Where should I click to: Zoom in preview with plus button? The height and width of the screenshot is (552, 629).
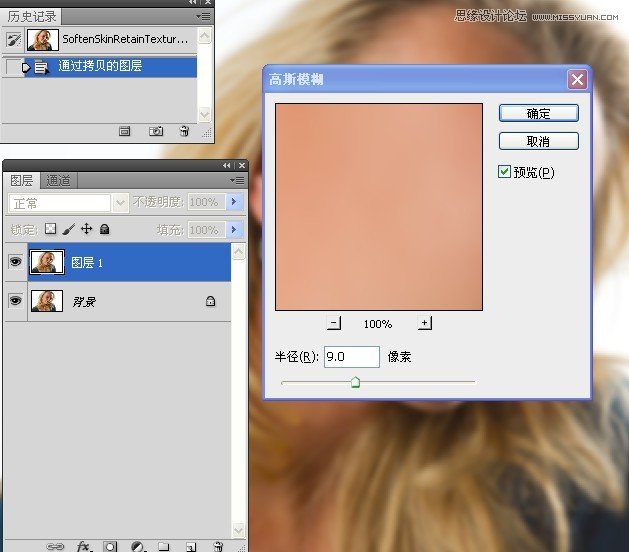(424, 323)
